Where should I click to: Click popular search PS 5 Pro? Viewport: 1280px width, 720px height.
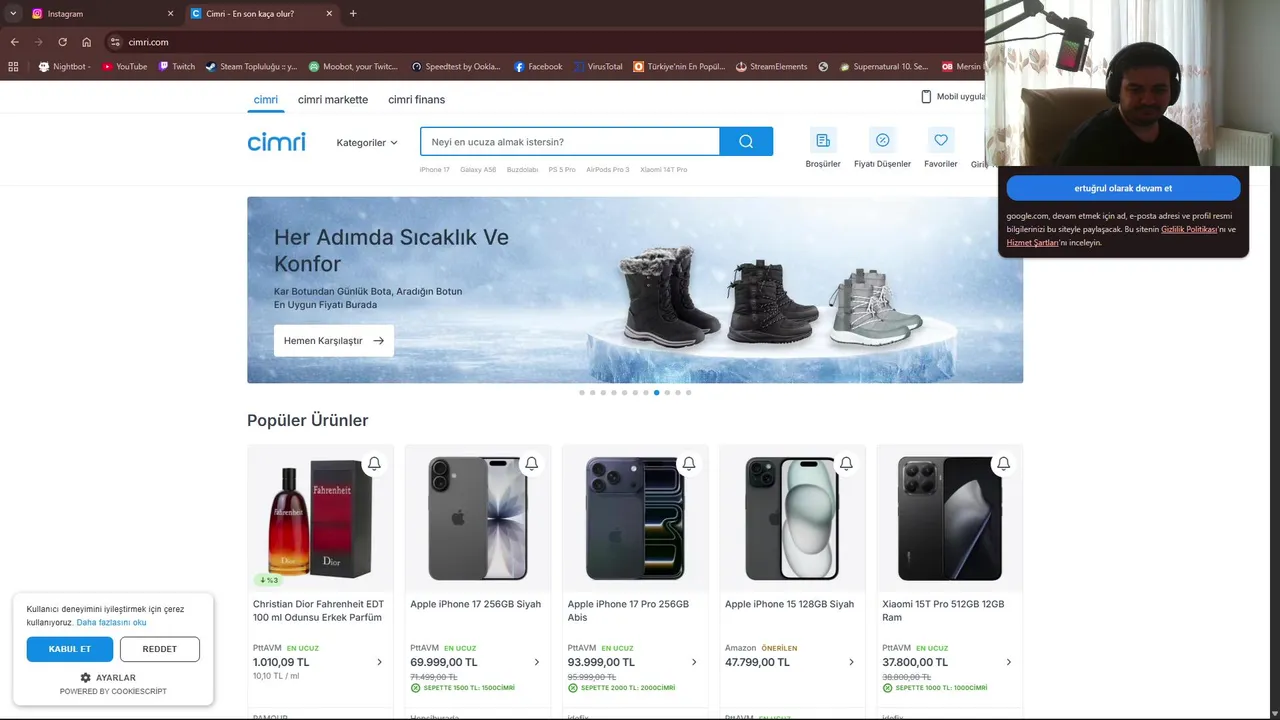coord(562,170)
